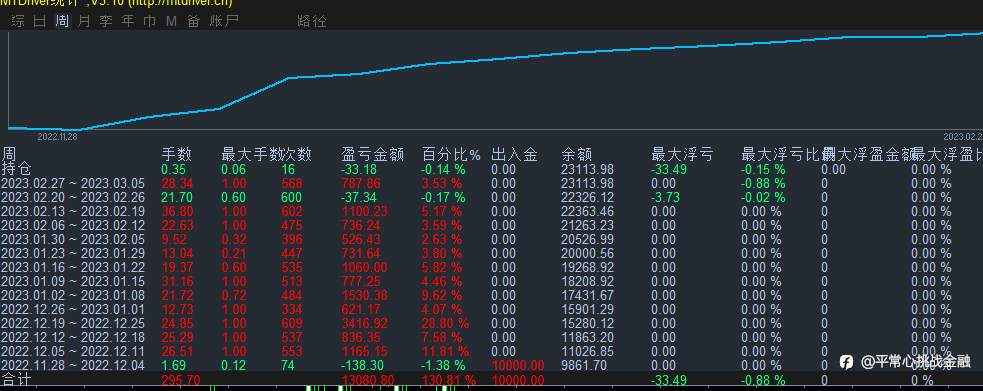Click the 次数 column header

point(297,154)
